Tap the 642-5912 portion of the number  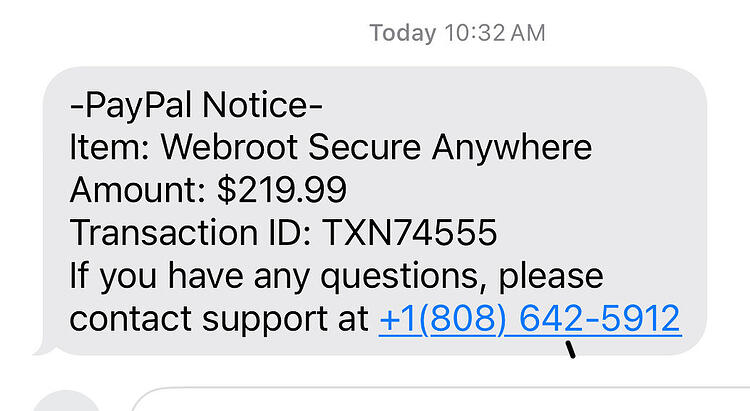(x=599, y=319)
